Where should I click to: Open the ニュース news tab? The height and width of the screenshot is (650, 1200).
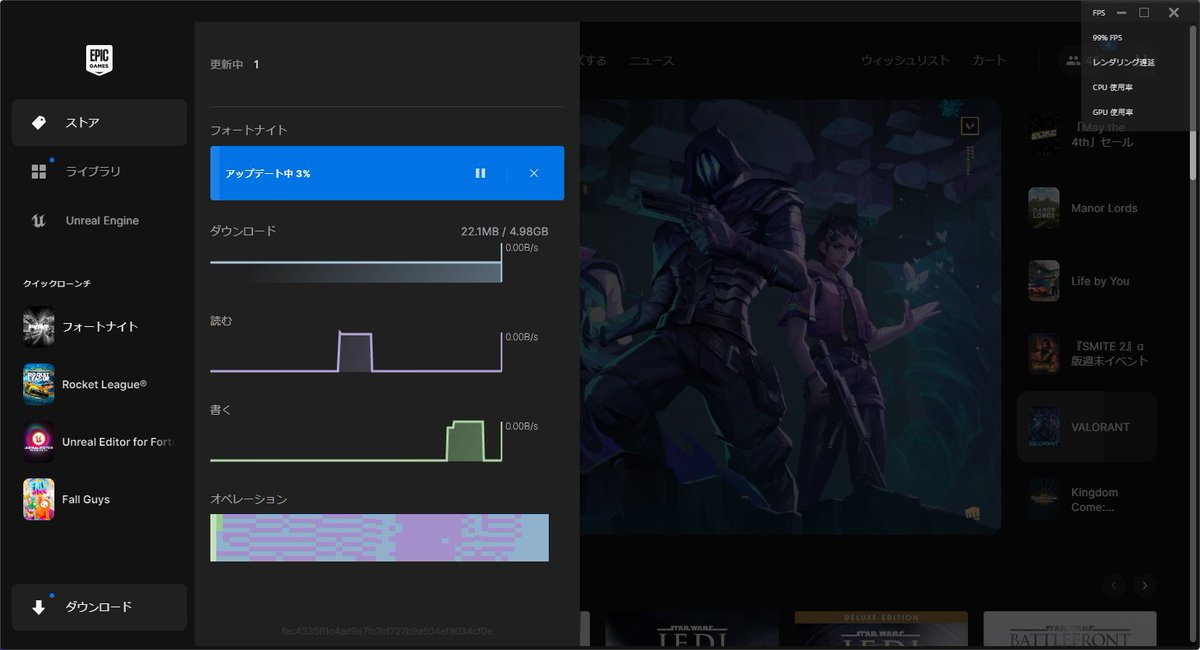coord(651,61)
